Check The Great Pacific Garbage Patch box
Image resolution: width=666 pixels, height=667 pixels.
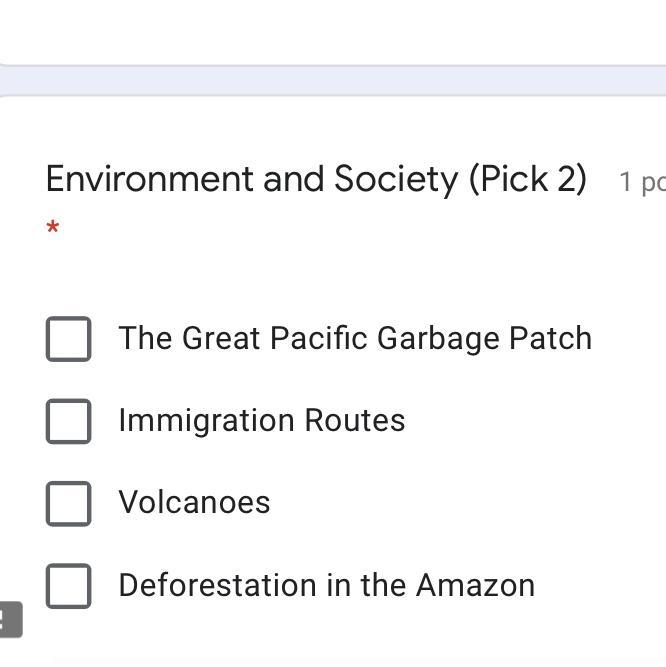pos(69,339)
